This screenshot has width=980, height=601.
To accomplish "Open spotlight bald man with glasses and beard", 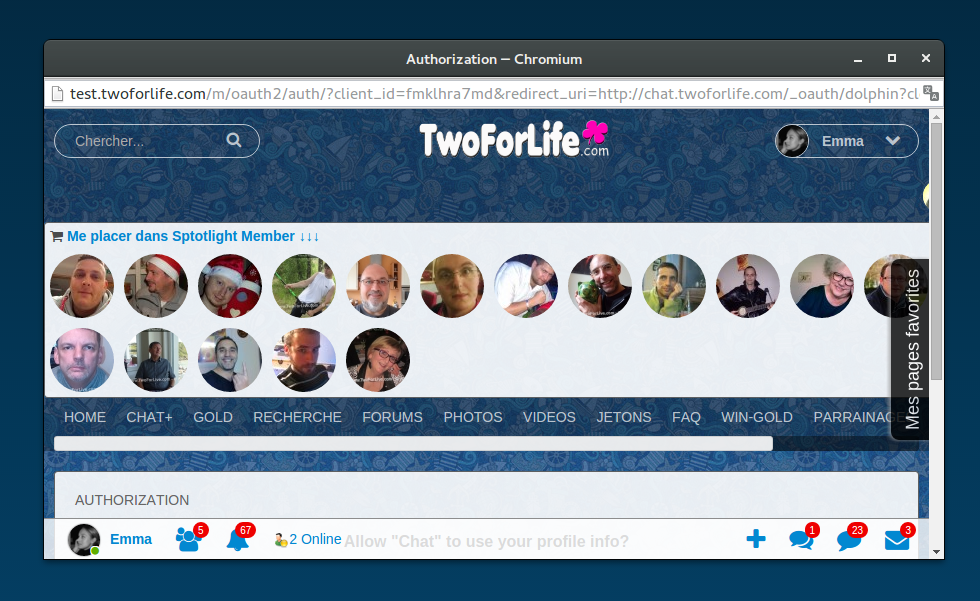I will point(378,286).
